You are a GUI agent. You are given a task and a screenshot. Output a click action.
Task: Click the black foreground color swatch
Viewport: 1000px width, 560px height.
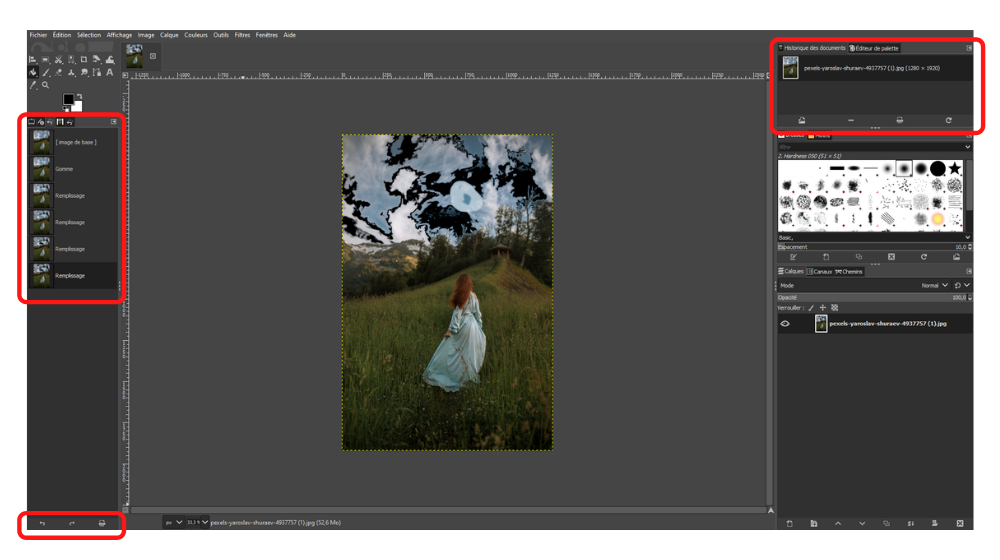tap(68, 99)
